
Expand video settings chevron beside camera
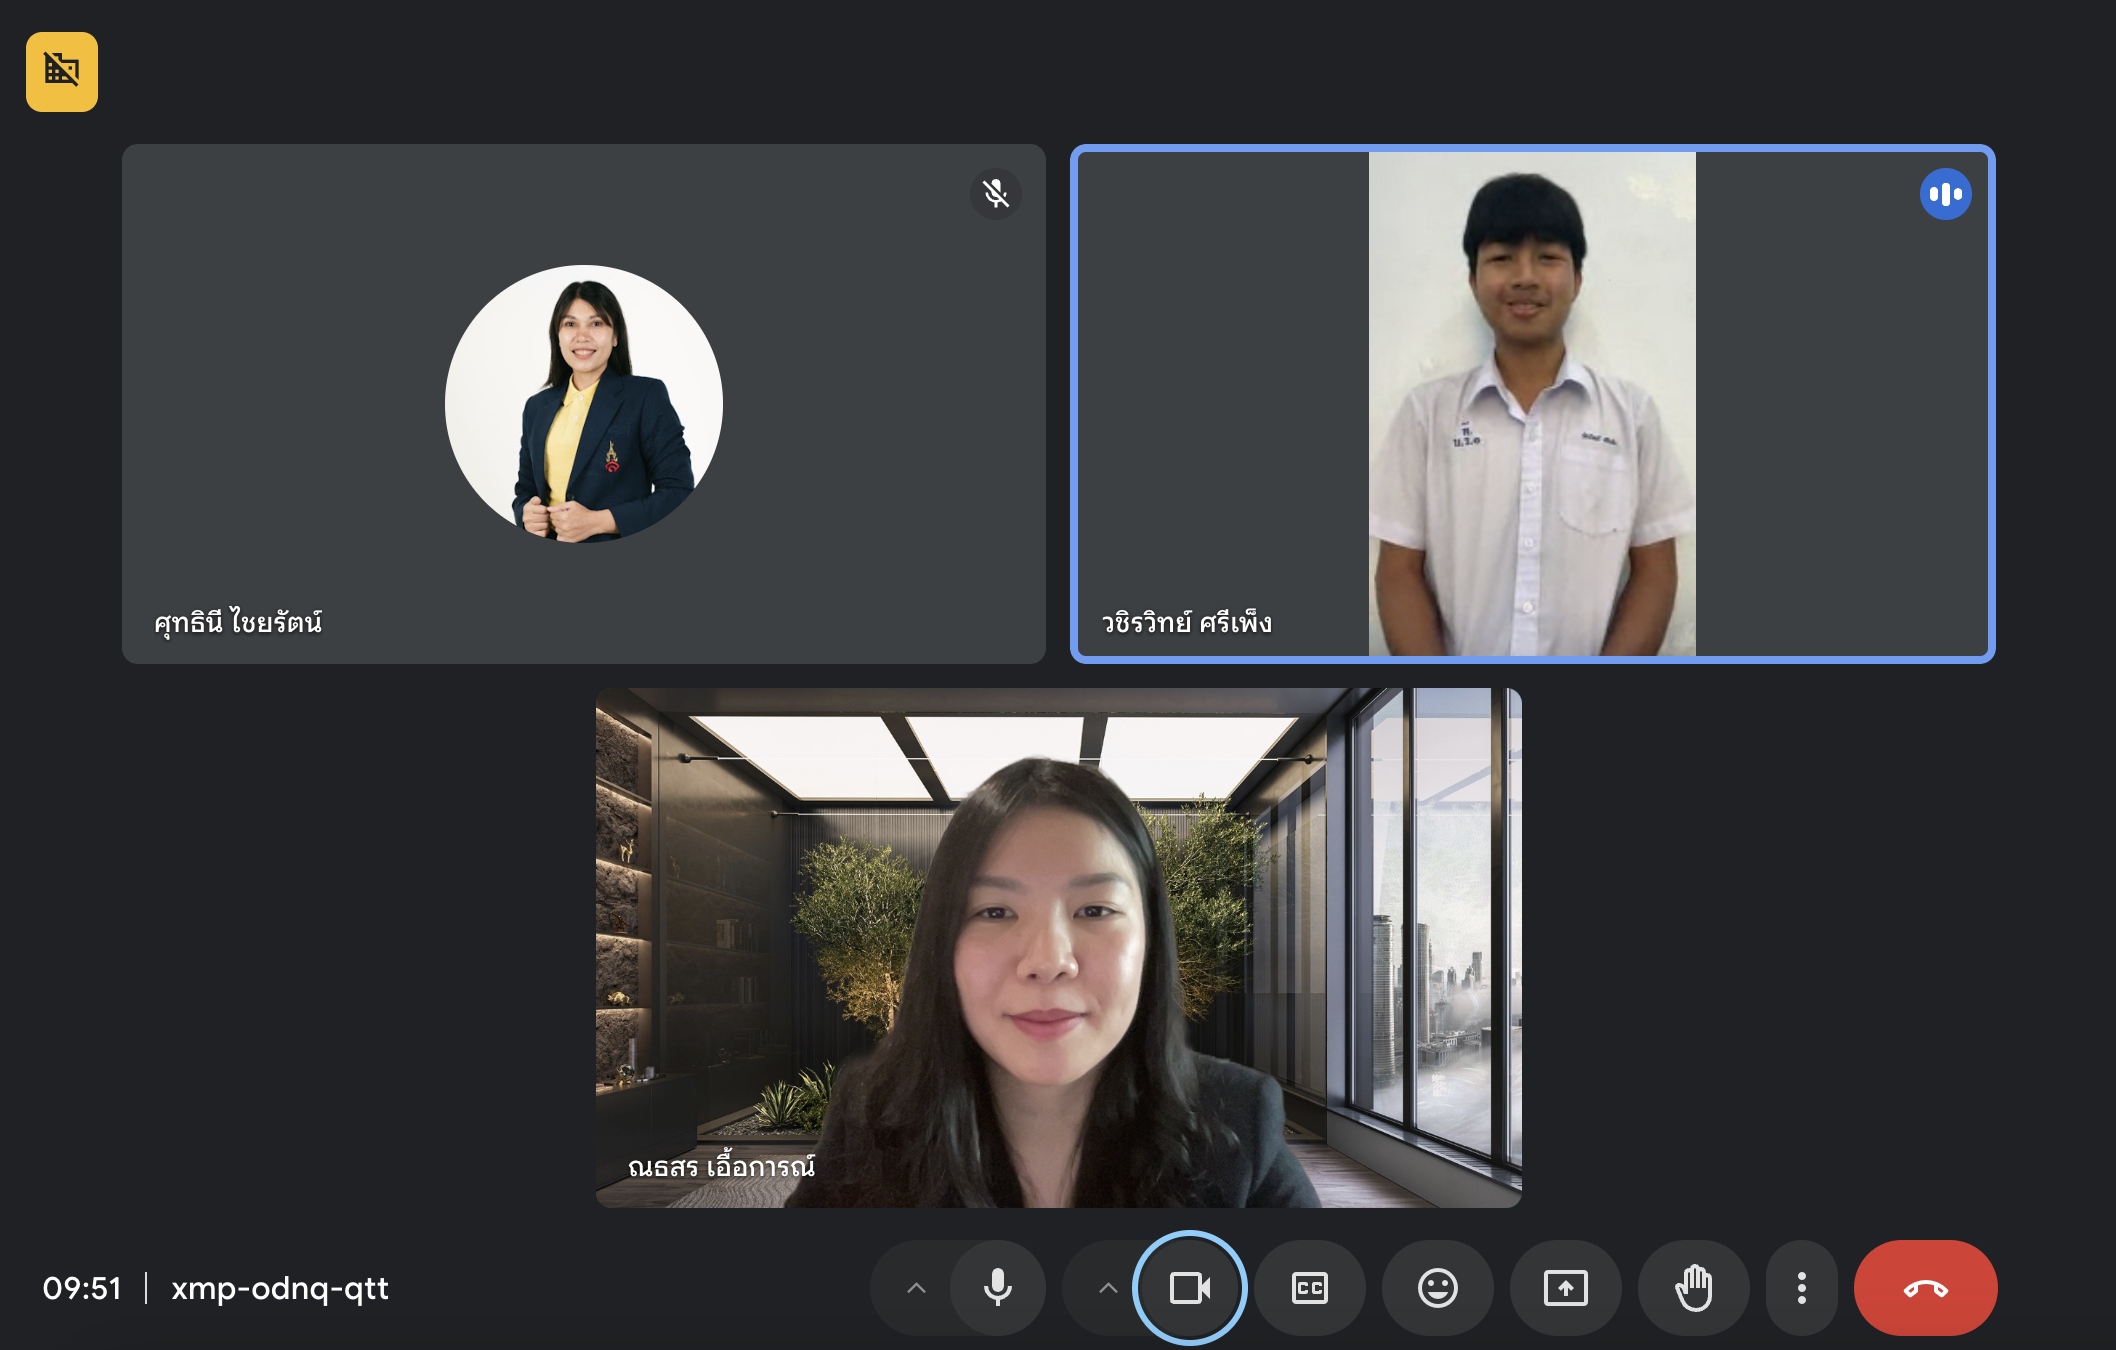tap(1108, 1288)
